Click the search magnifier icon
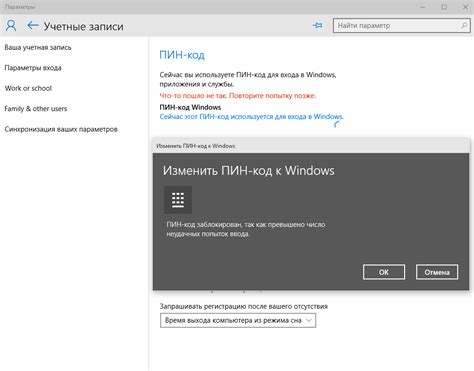474x371 pixels. click(x=464, y=25)
